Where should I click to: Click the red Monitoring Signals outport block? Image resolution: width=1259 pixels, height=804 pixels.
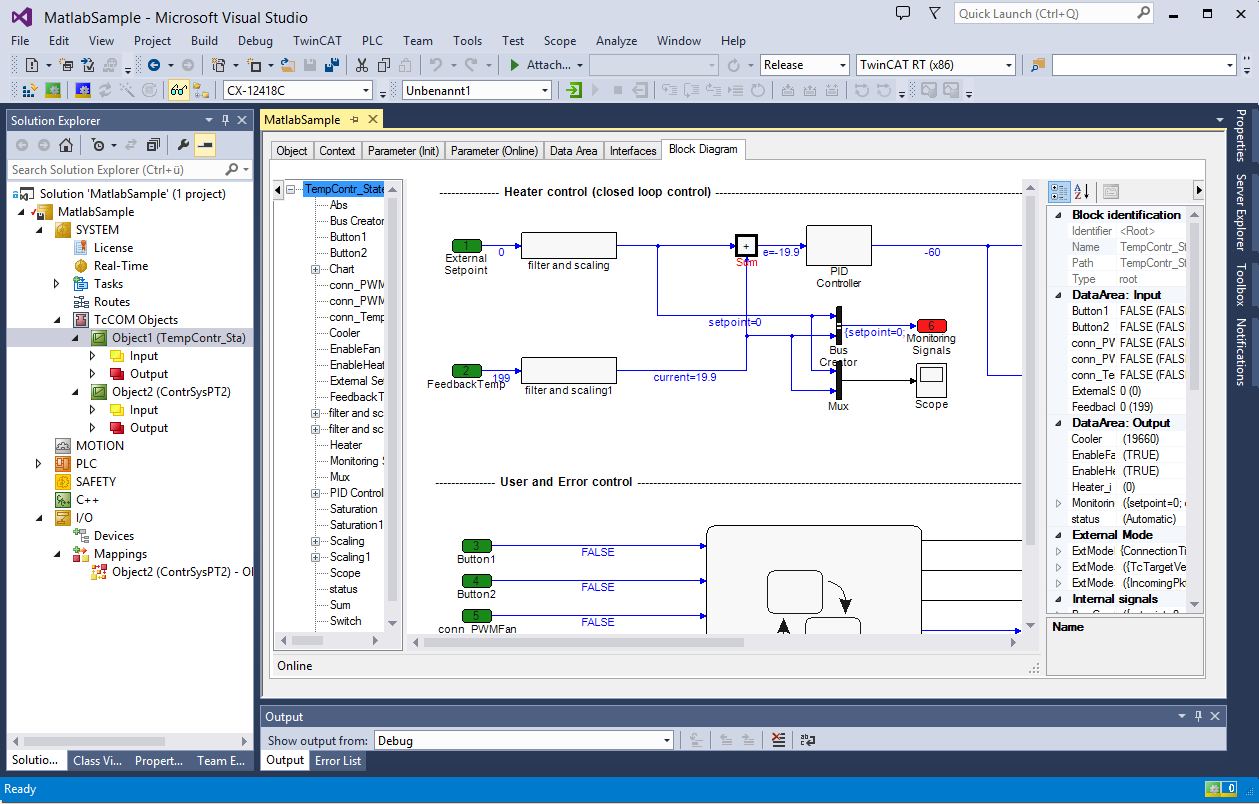[x=931, y=326]
